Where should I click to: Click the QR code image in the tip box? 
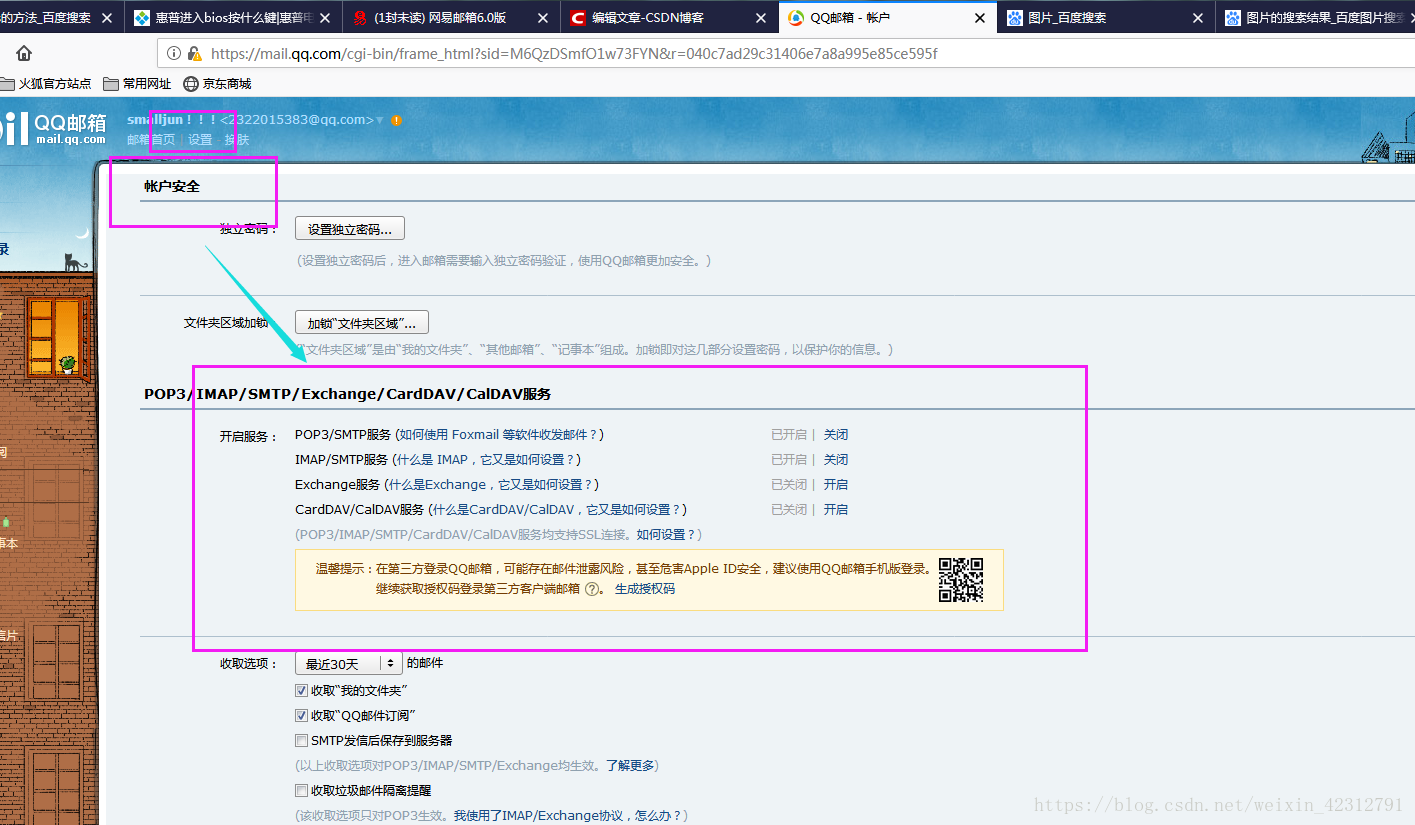[x=961, y=580]
